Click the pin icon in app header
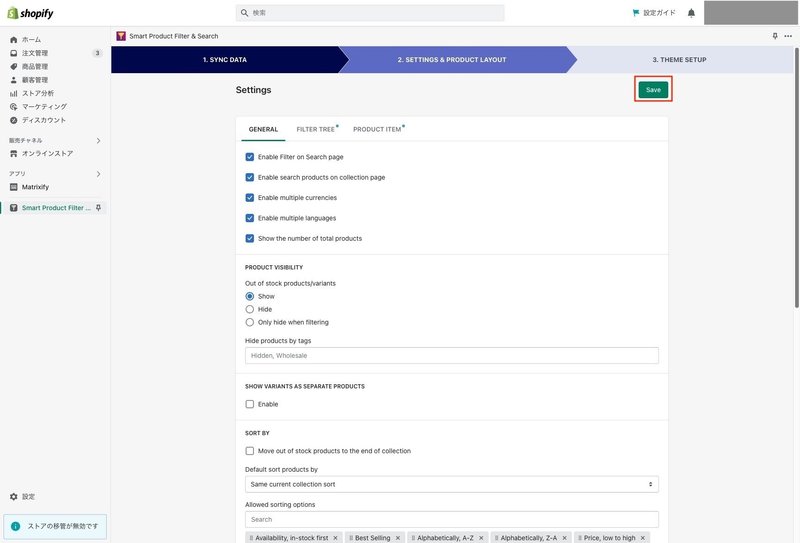800x543 pixels. pos(775,36)
